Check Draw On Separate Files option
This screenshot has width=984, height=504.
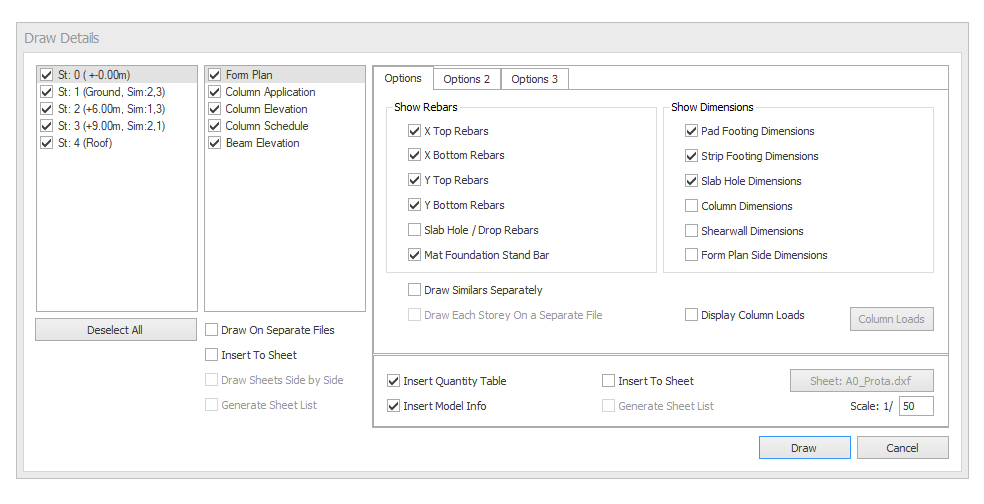tap(212, 330)
